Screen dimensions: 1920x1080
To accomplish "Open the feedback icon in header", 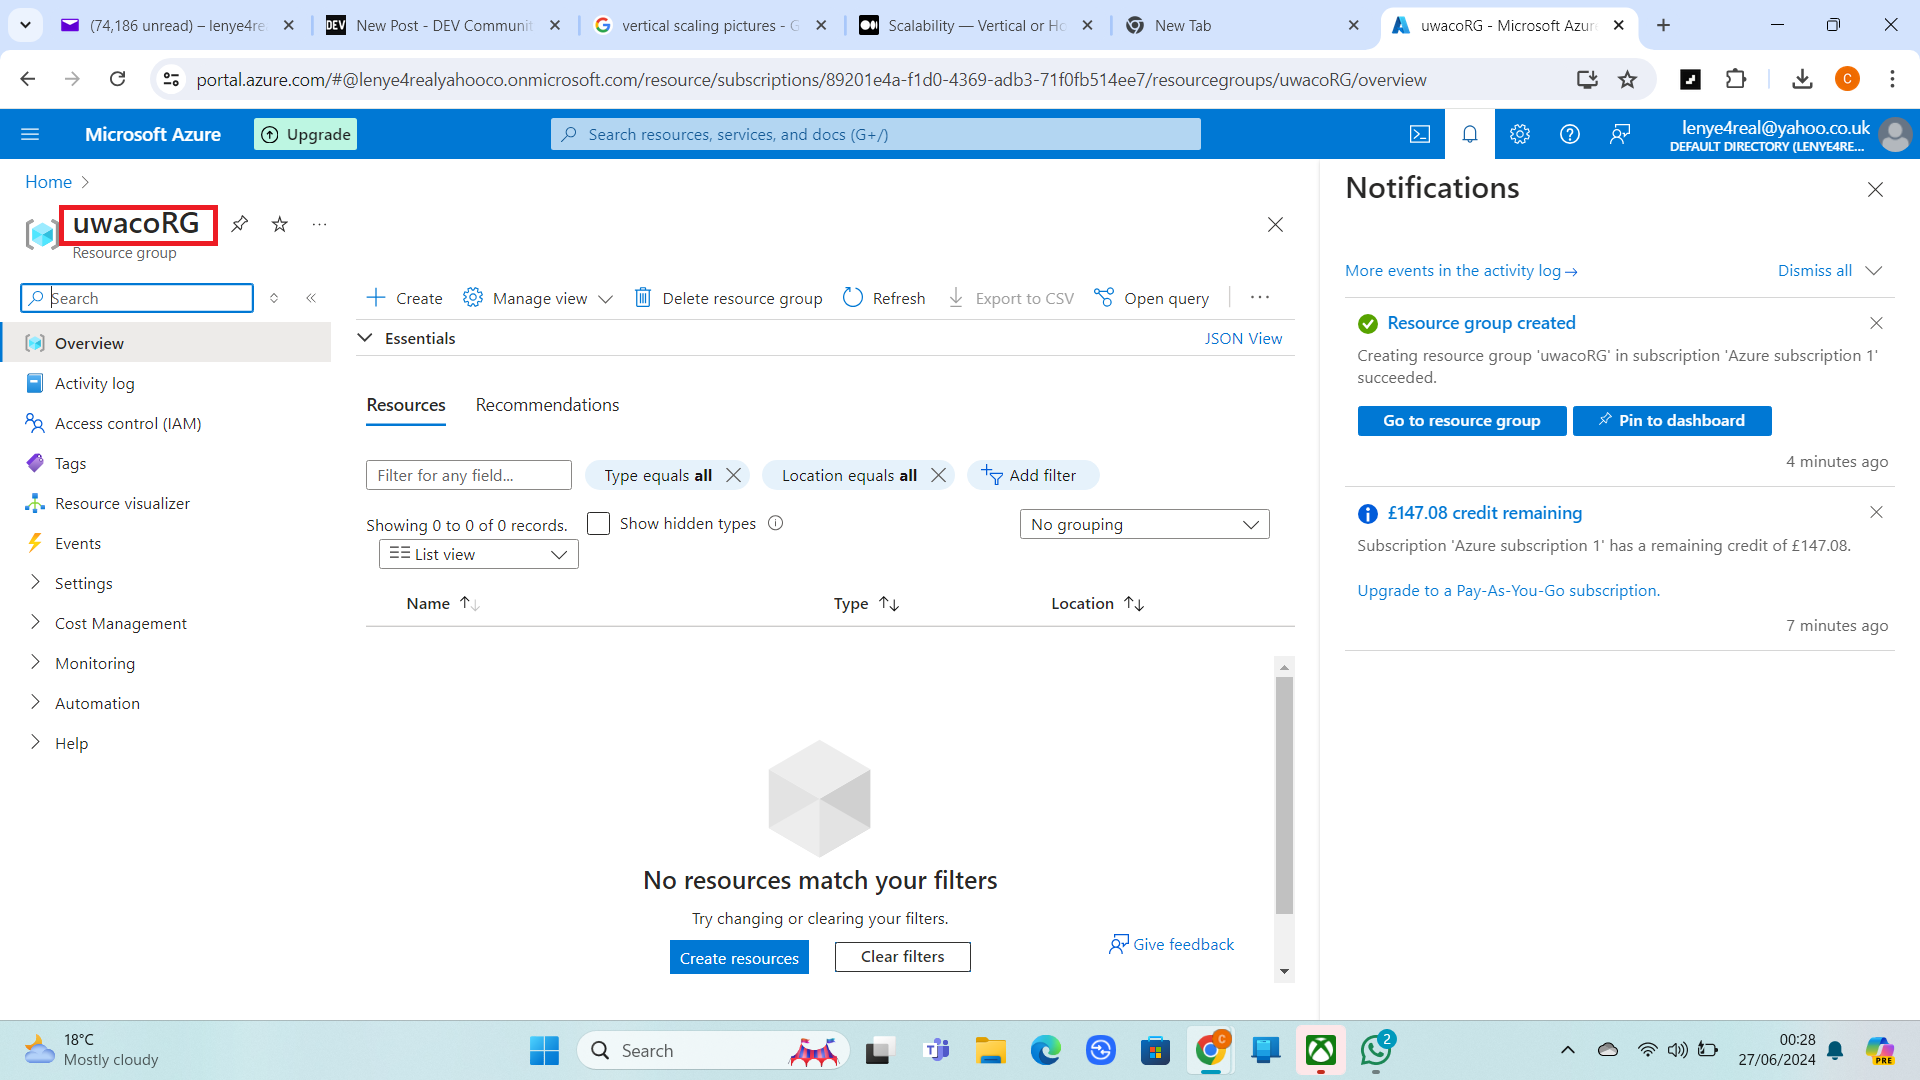I will tap(1620, 134).
